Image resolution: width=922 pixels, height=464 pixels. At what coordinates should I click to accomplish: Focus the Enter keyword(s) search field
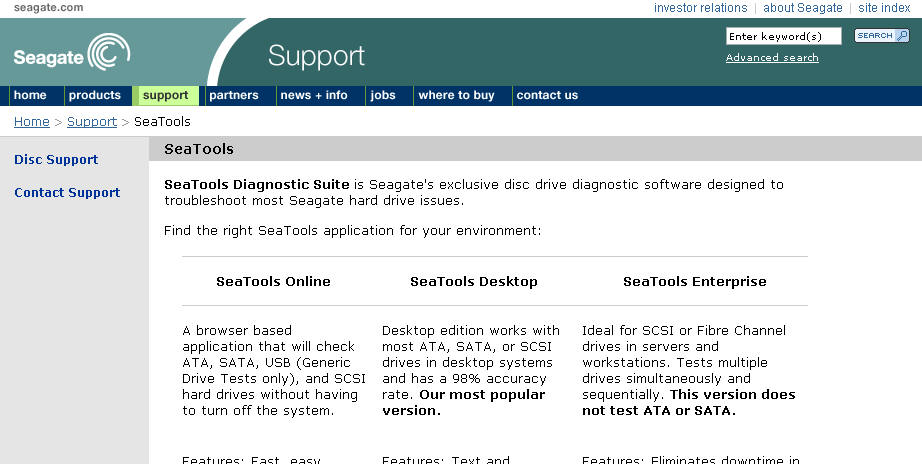coord(783,36)
